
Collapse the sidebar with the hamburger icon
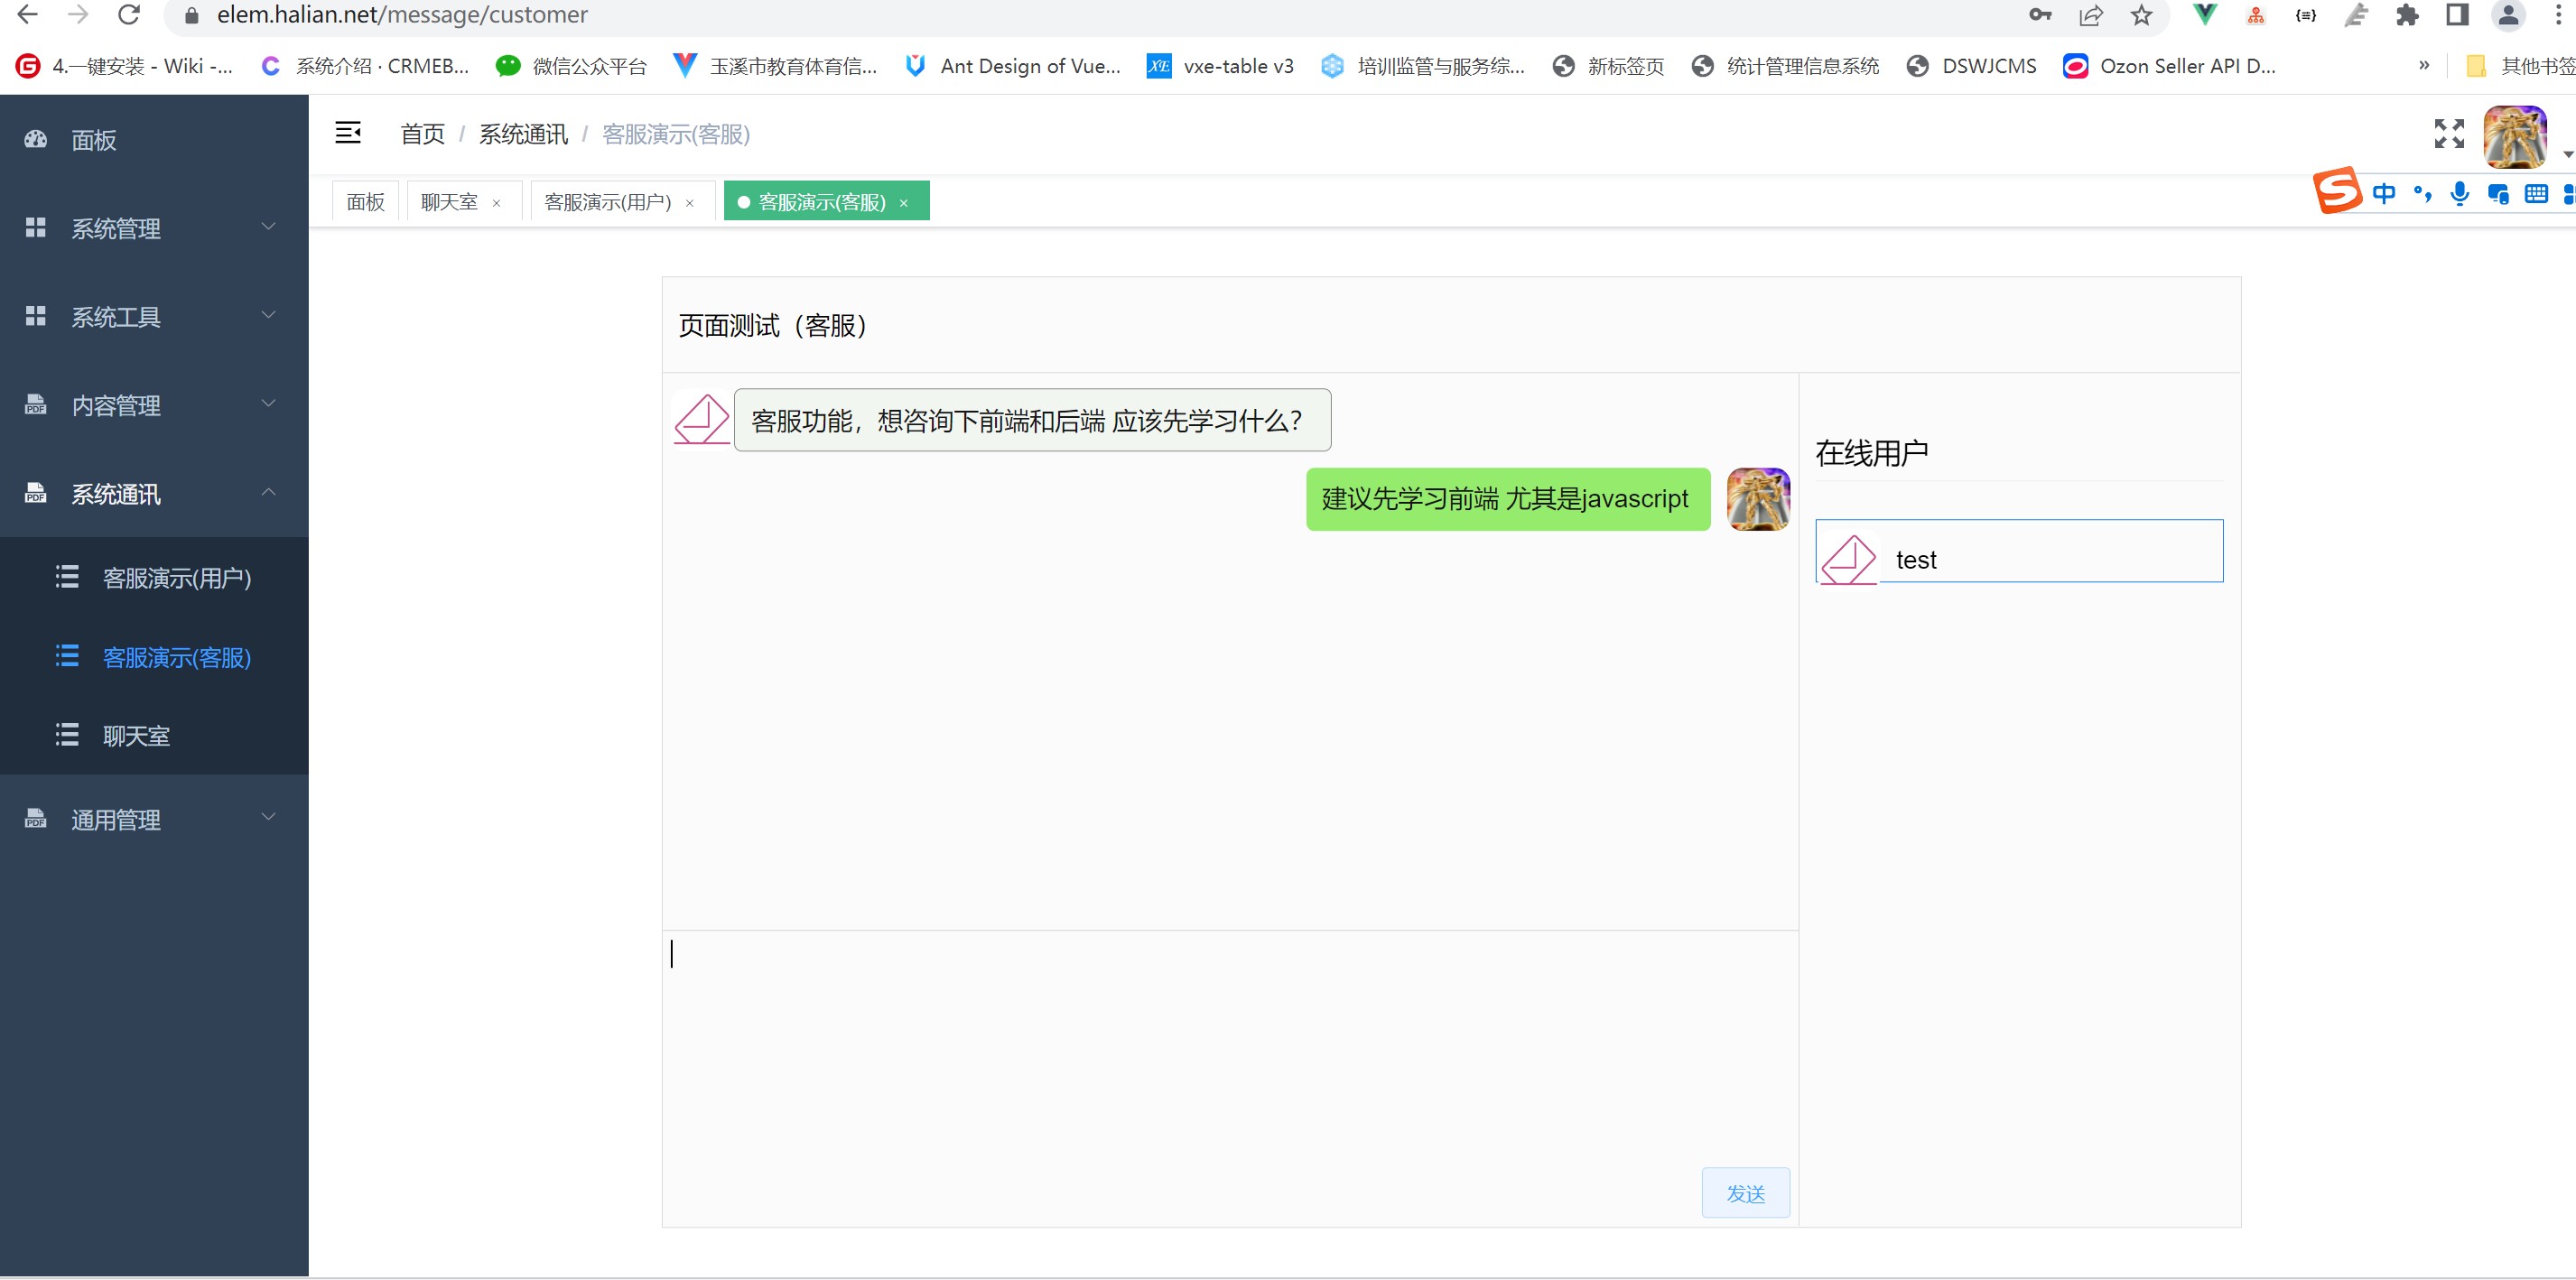(348, 133)
